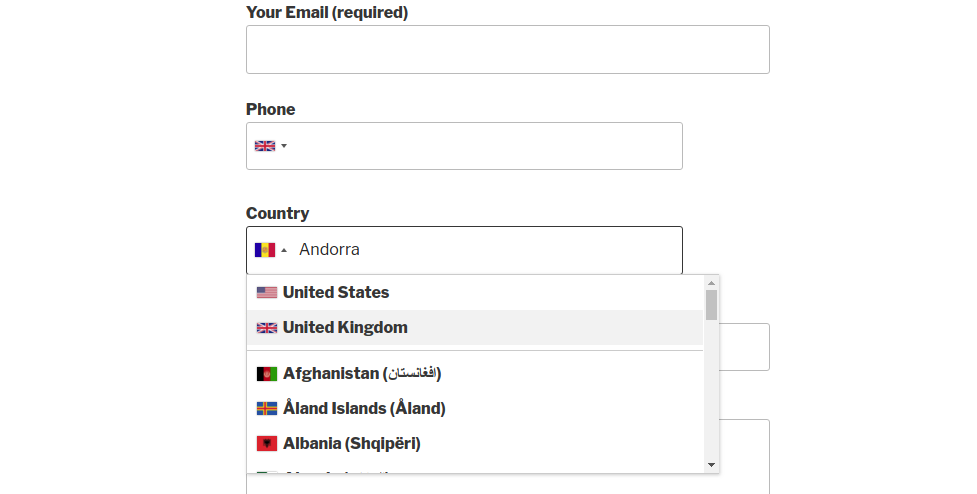Click the Åland Islands flag icon
The image size is (977, 494).
pos(267,409)
